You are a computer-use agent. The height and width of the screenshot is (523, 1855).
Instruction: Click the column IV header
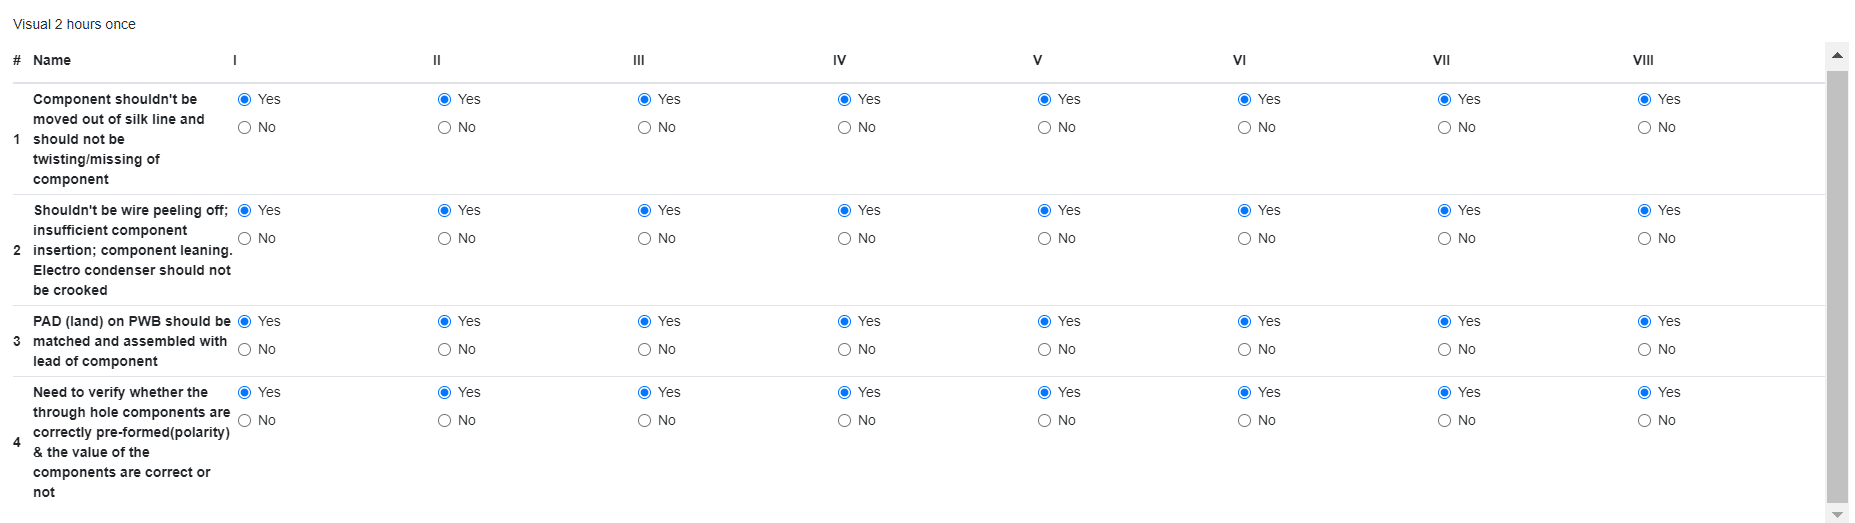coord(839,61)
